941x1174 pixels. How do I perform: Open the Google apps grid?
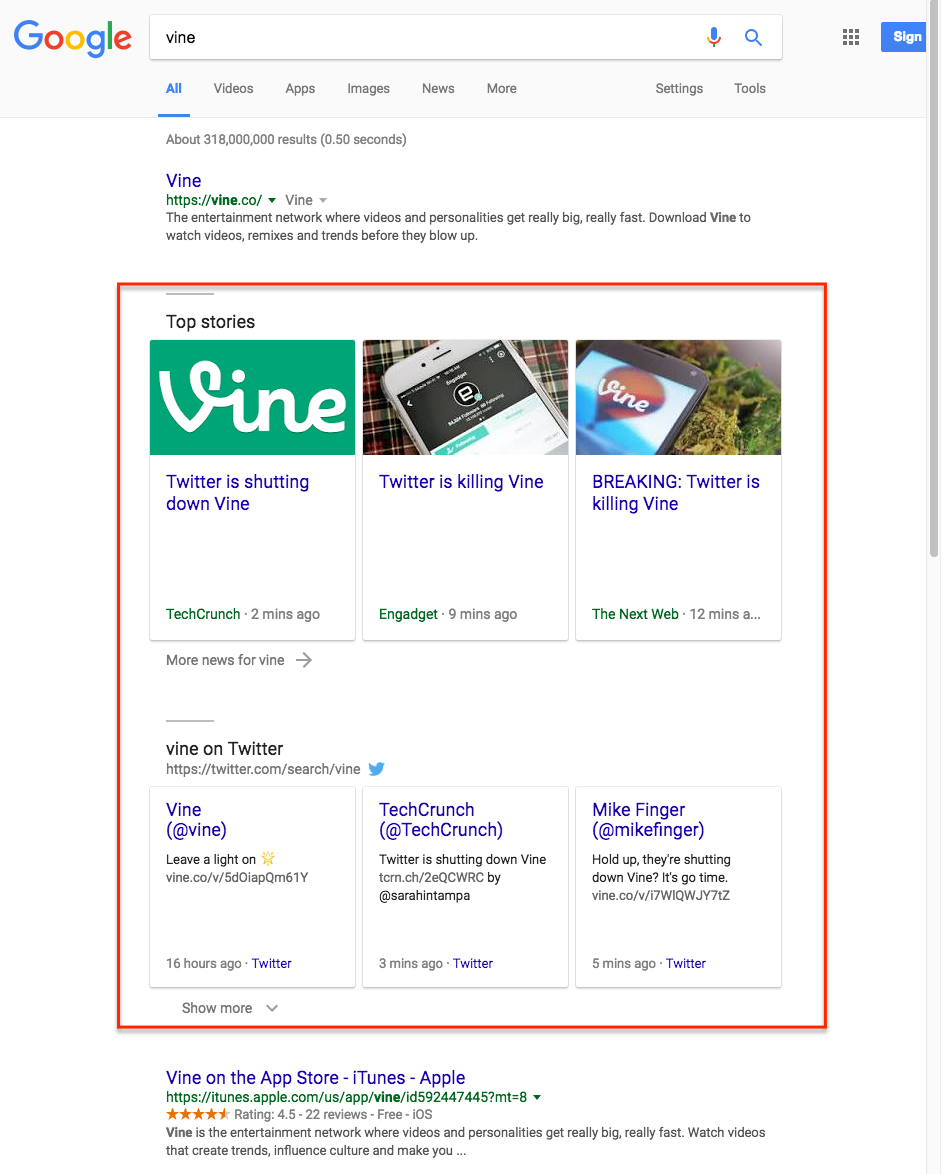(850, 37)
